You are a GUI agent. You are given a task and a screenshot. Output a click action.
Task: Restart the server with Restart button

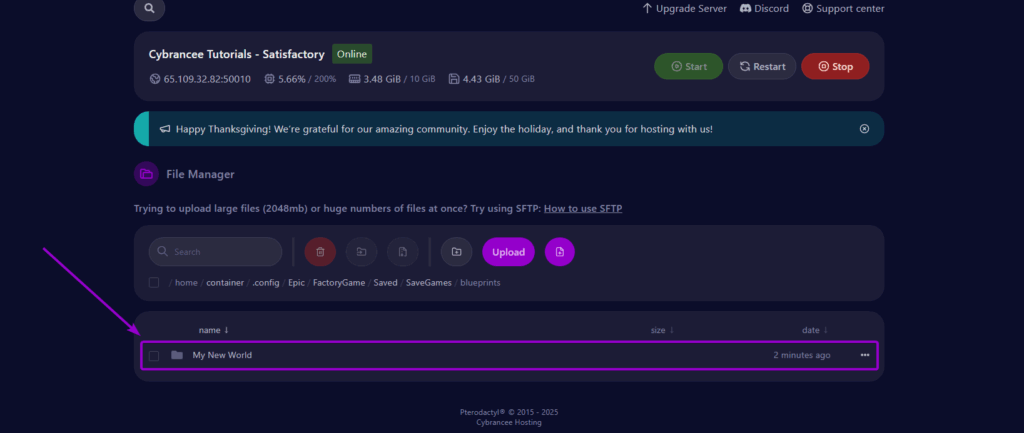761,66
